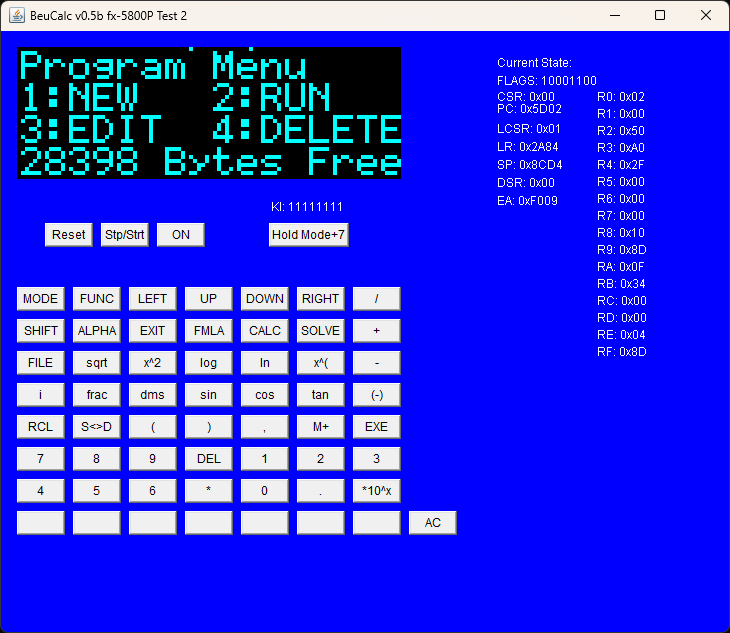
Task: Click the tan key
Action: coord(320,395)
